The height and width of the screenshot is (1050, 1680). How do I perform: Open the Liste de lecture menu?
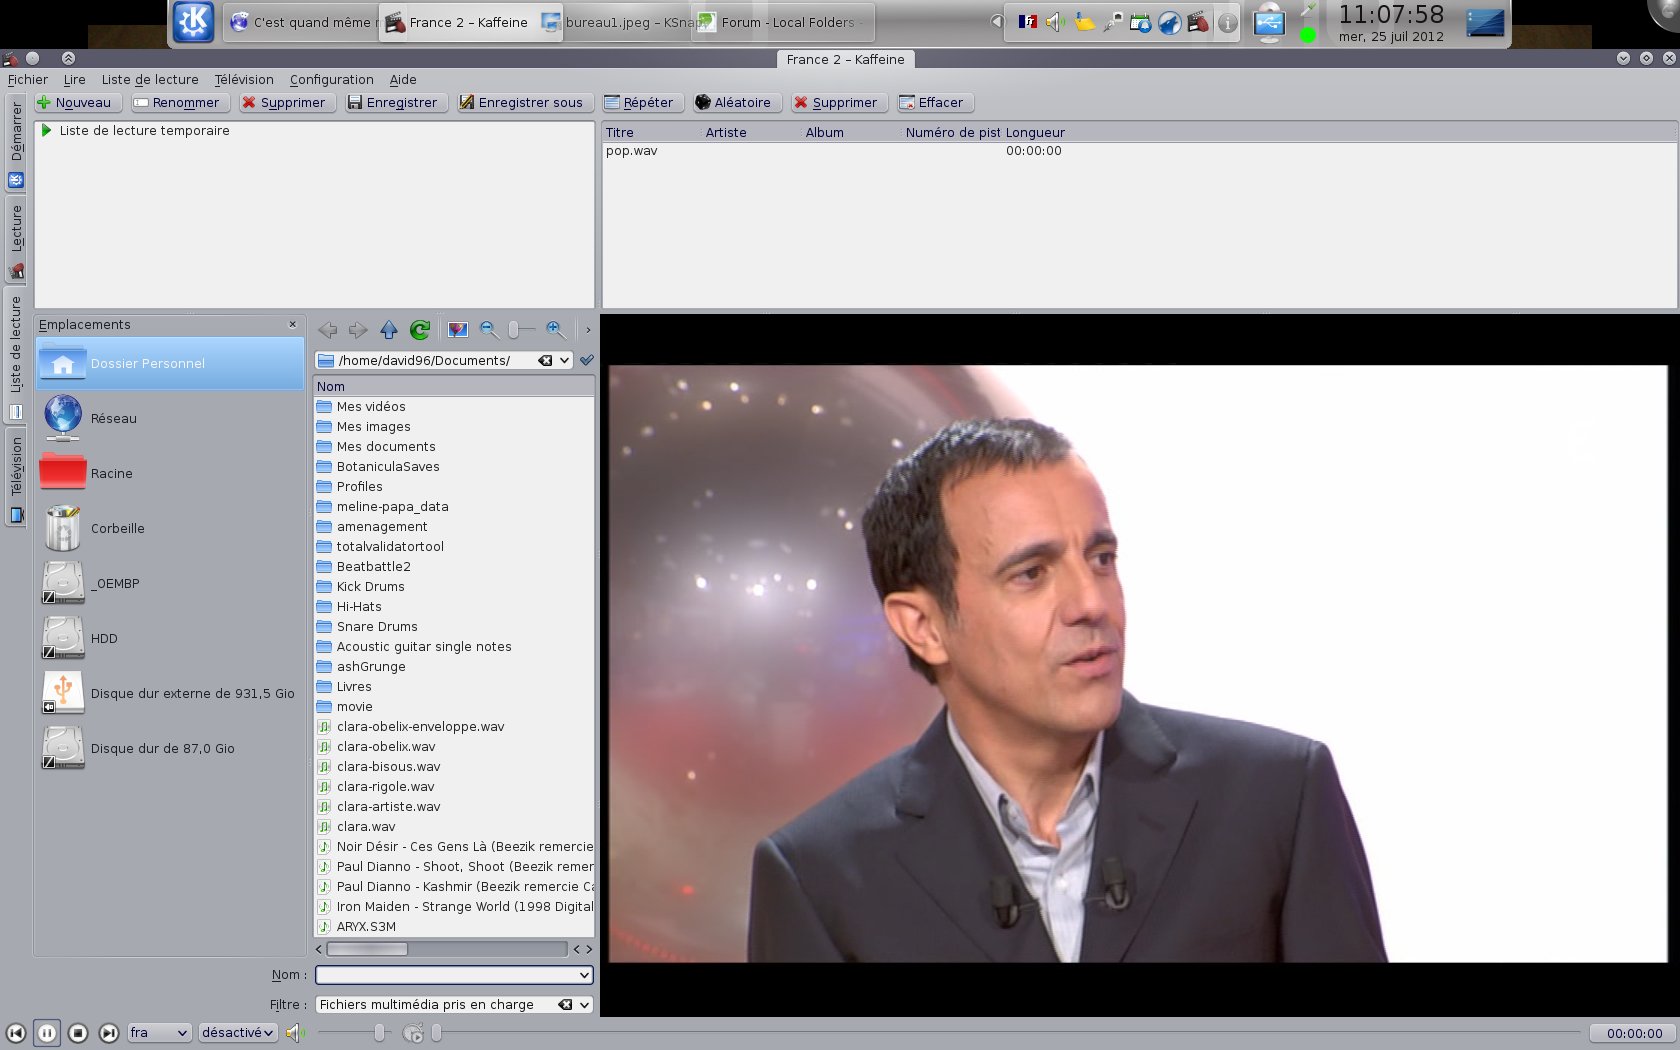click(150, 80)
